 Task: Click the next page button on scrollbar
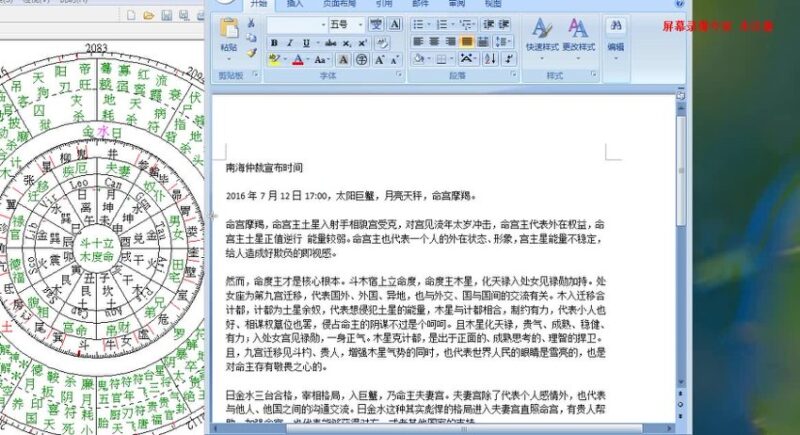point(681,415)
